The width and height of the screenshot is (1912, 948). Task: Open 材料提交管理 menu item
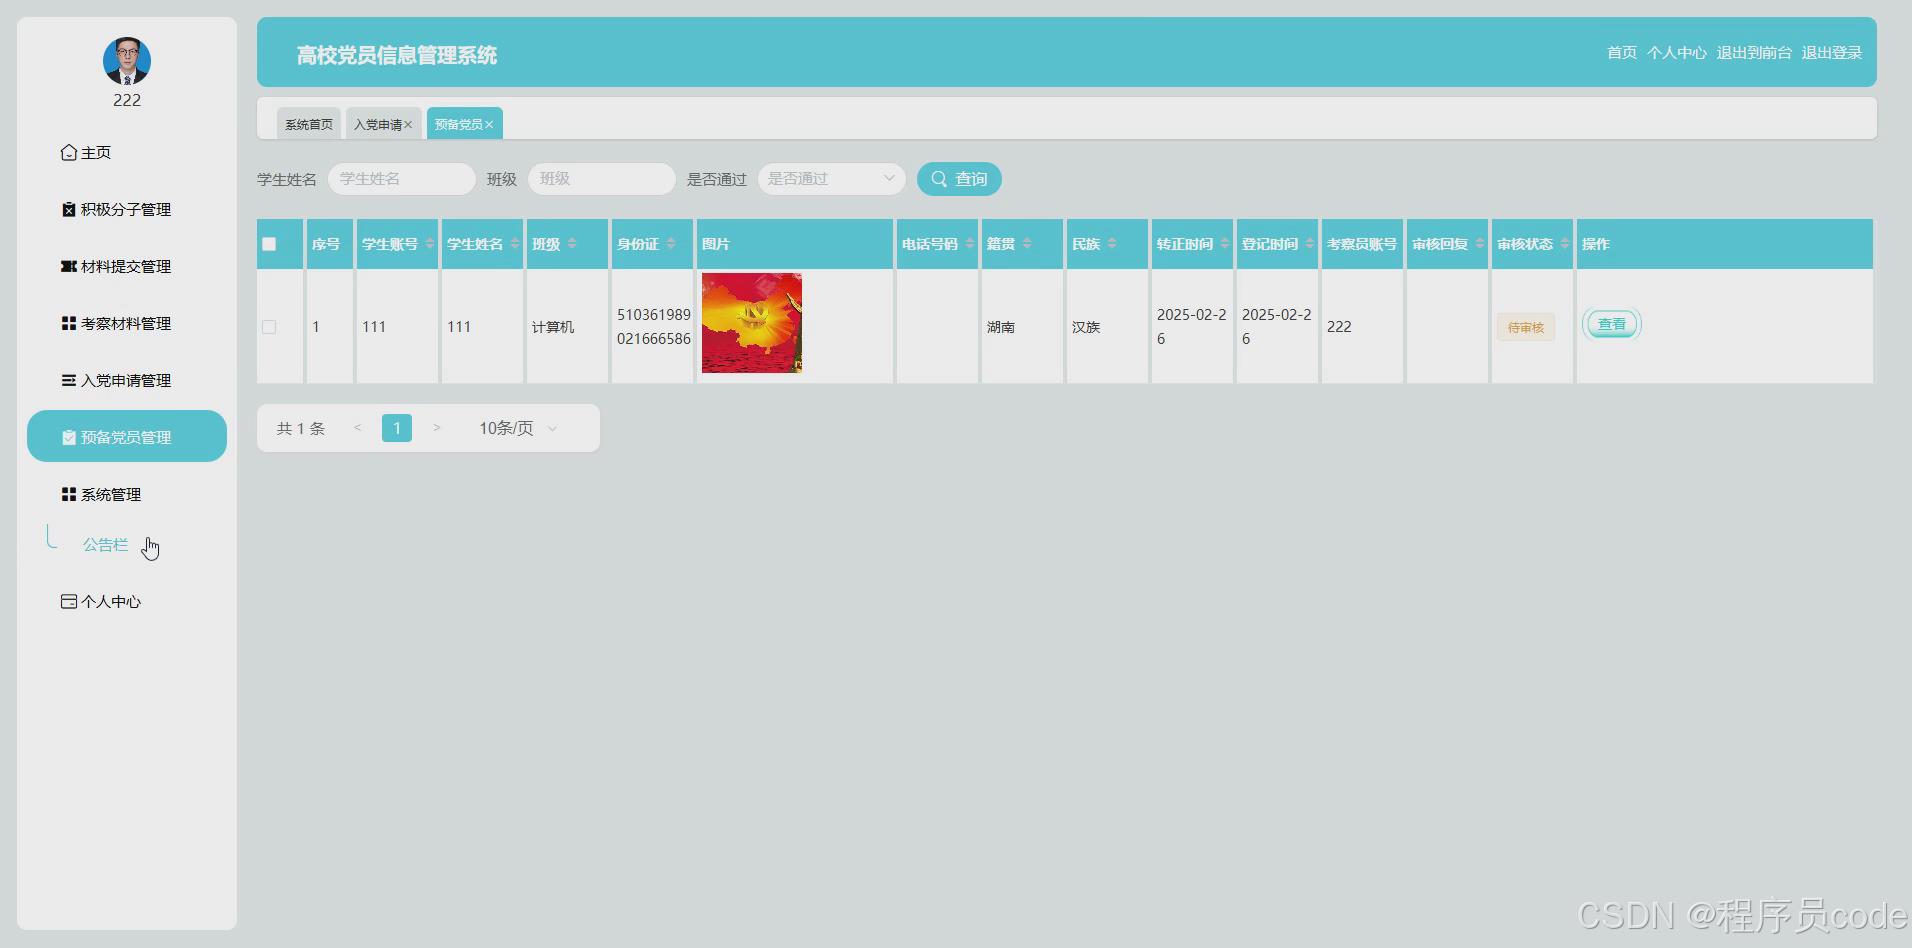127,267
